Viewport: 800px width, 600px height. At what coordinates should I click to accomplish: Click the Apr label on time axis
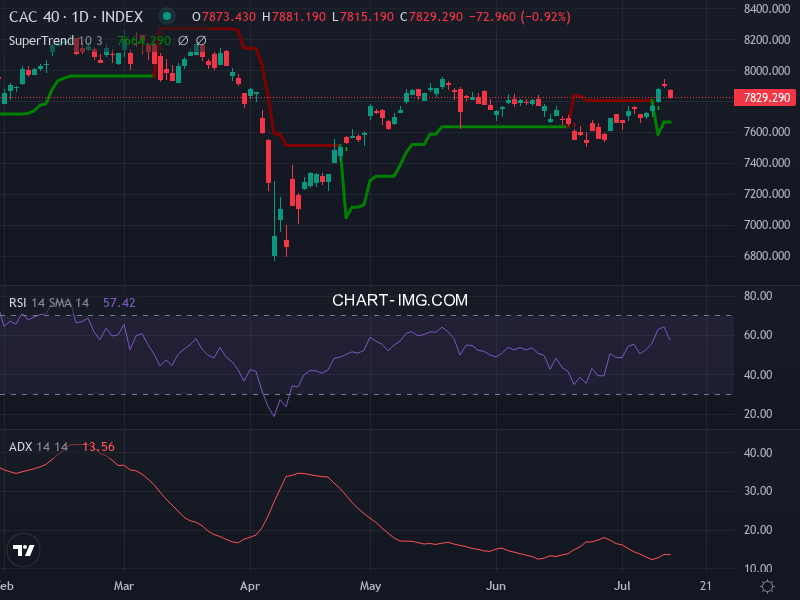(250, 586)
